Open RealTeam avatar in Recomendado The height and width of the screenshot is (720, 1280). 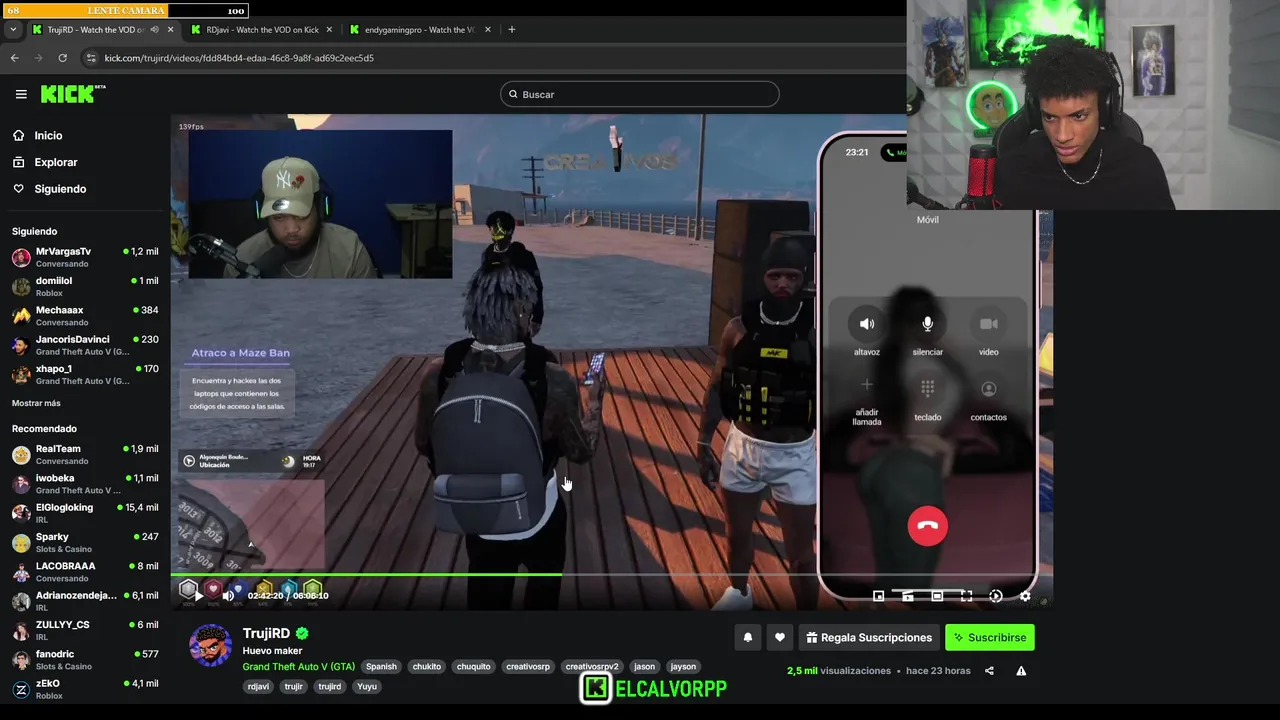[x=21, y=455]
